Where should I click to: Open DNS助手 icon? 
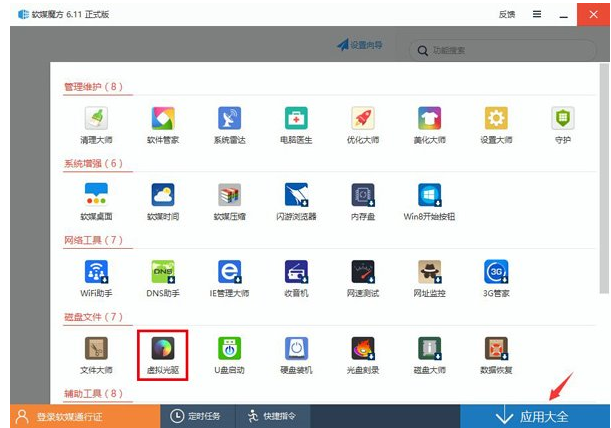(x=163, y=279)
